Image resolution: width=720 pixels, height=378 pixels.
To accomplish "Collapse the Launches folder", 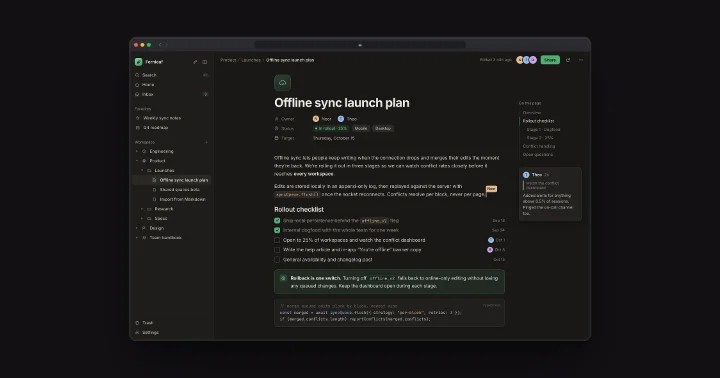I will click(142, 170).
